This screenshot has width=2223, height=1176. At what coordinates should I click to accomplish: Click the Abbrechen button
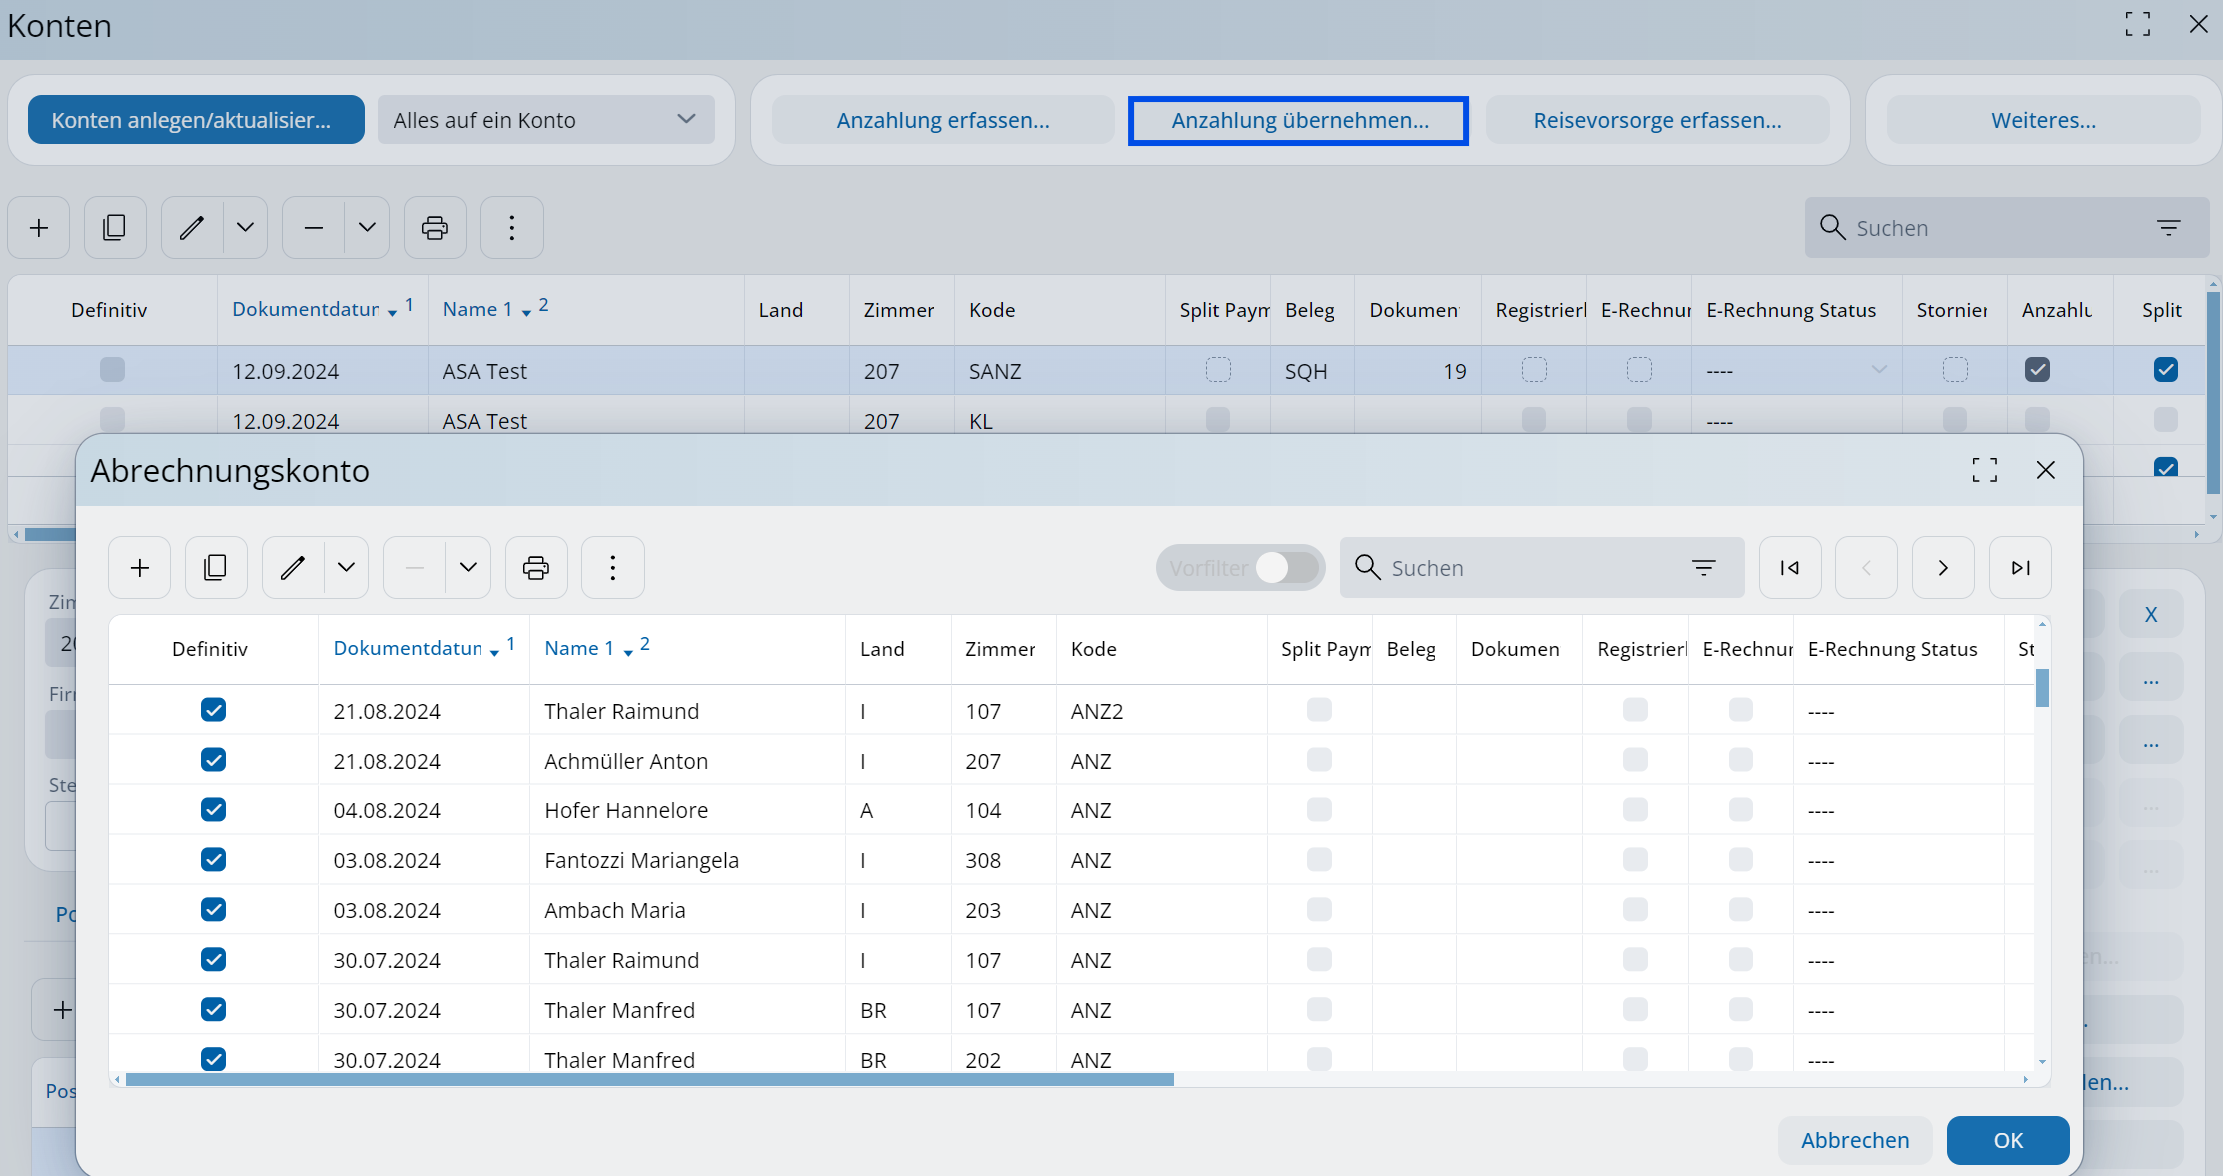[x=1855, y=1140]
